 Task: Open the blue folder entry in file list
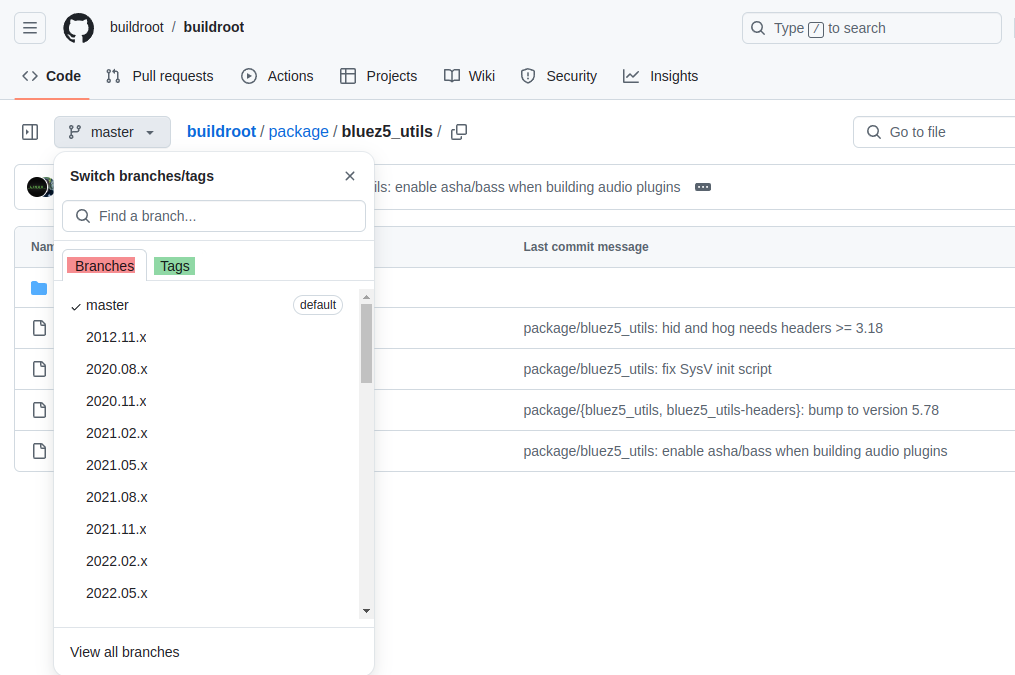39,288
